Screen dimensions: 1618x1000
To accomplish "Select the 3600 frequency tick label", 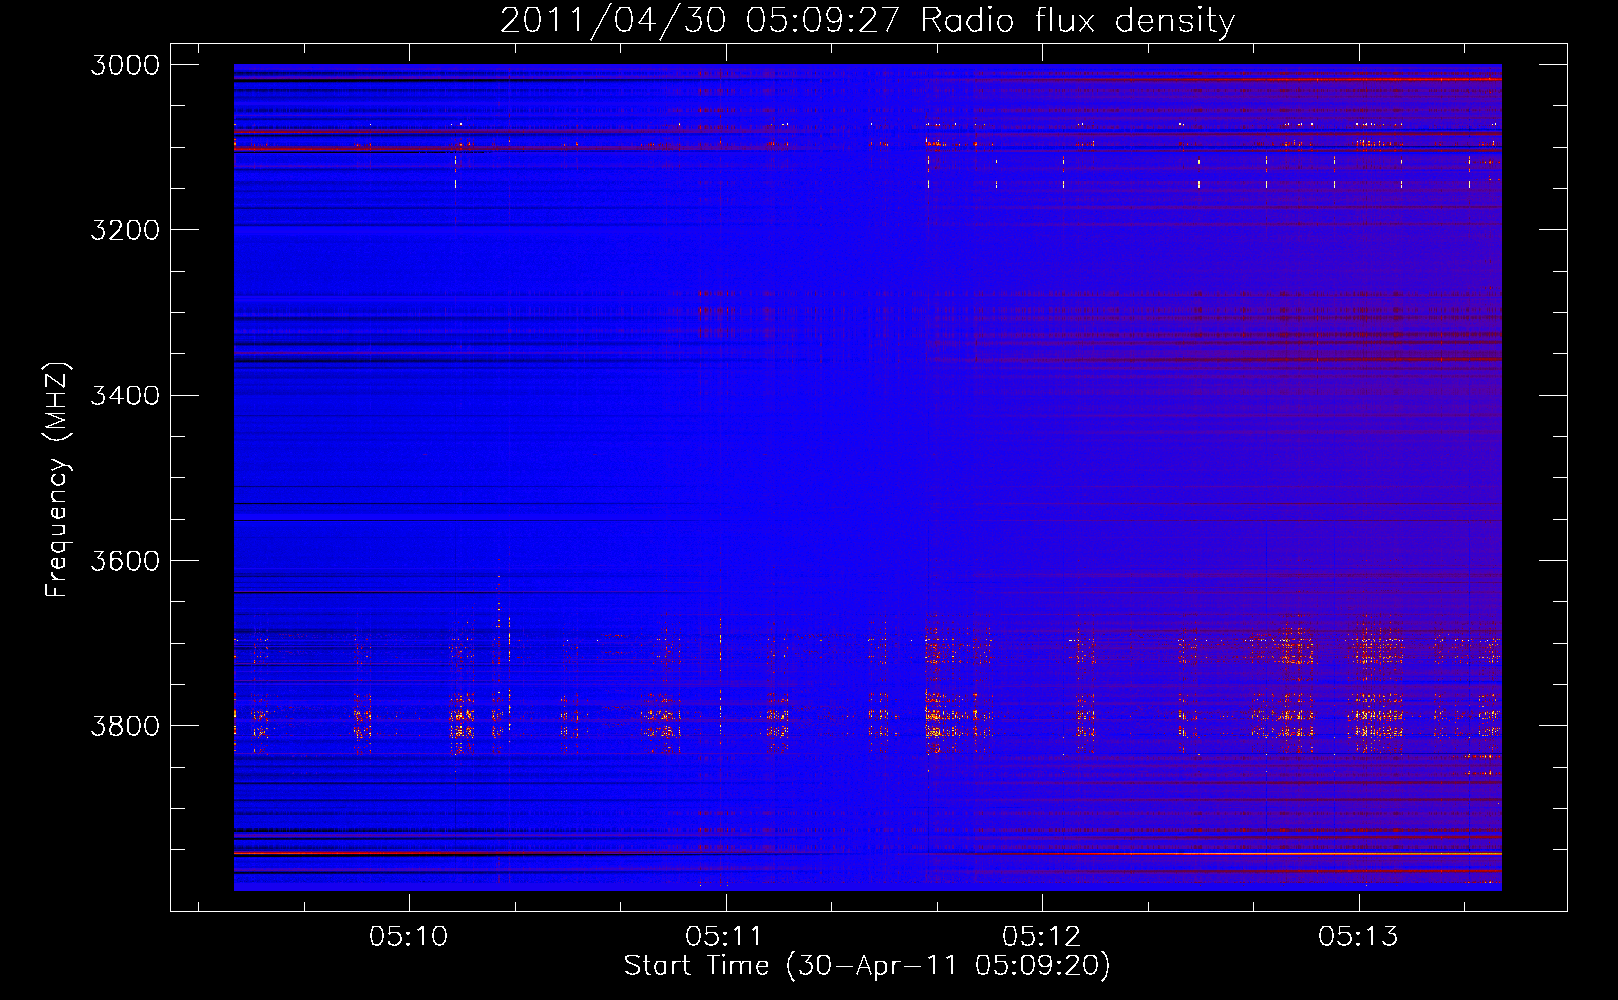I will pos(125,560).
